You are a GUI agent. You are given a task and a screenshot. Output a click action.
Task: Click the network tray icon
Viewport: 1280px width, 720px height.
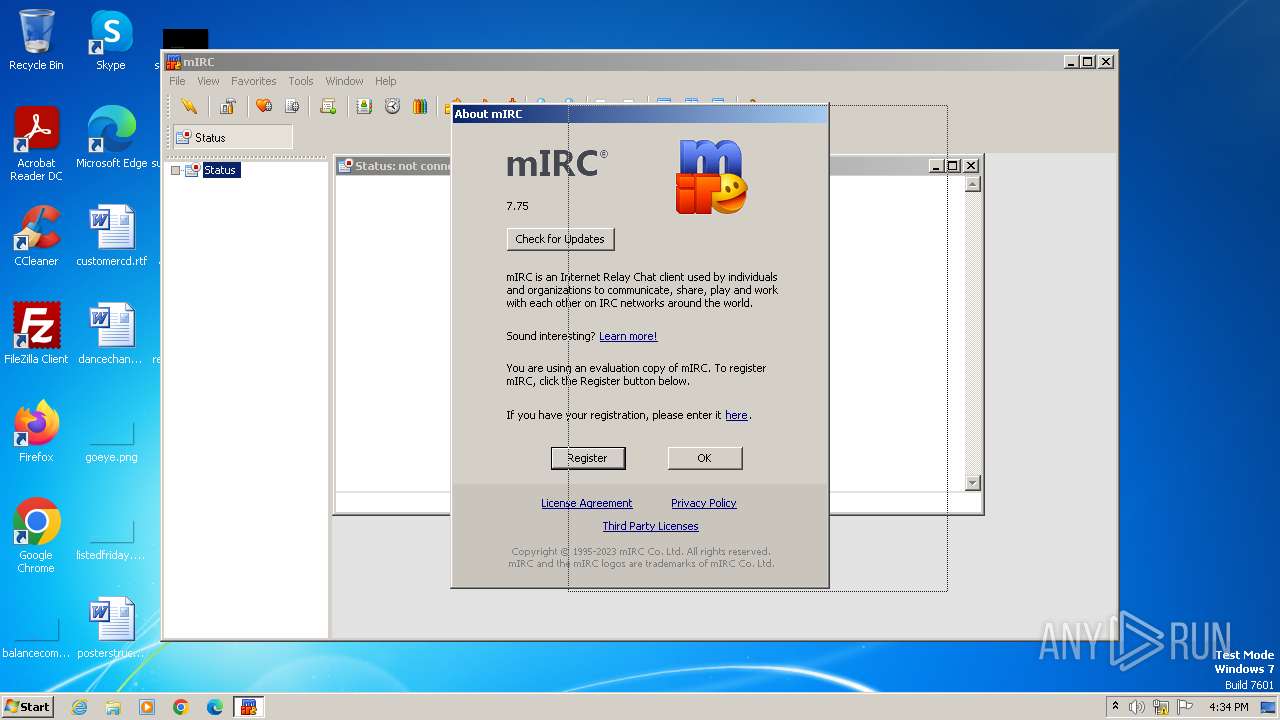pos(1161,707)
